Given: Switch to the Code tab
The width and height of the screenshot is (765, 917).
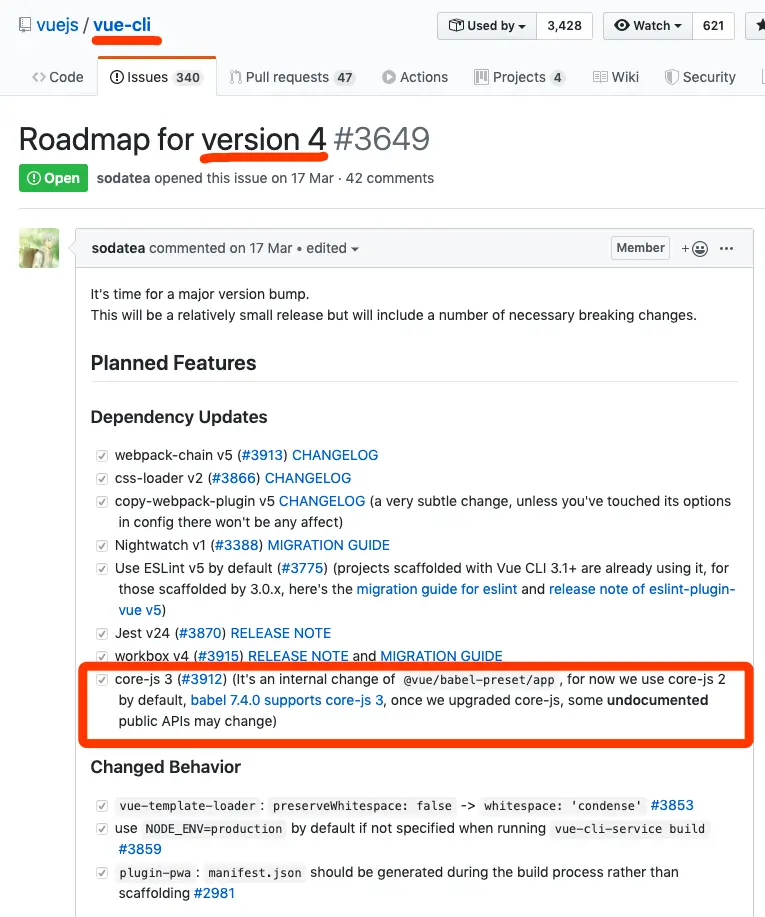Looking at the screenshot, I should [x=58, y=77].
